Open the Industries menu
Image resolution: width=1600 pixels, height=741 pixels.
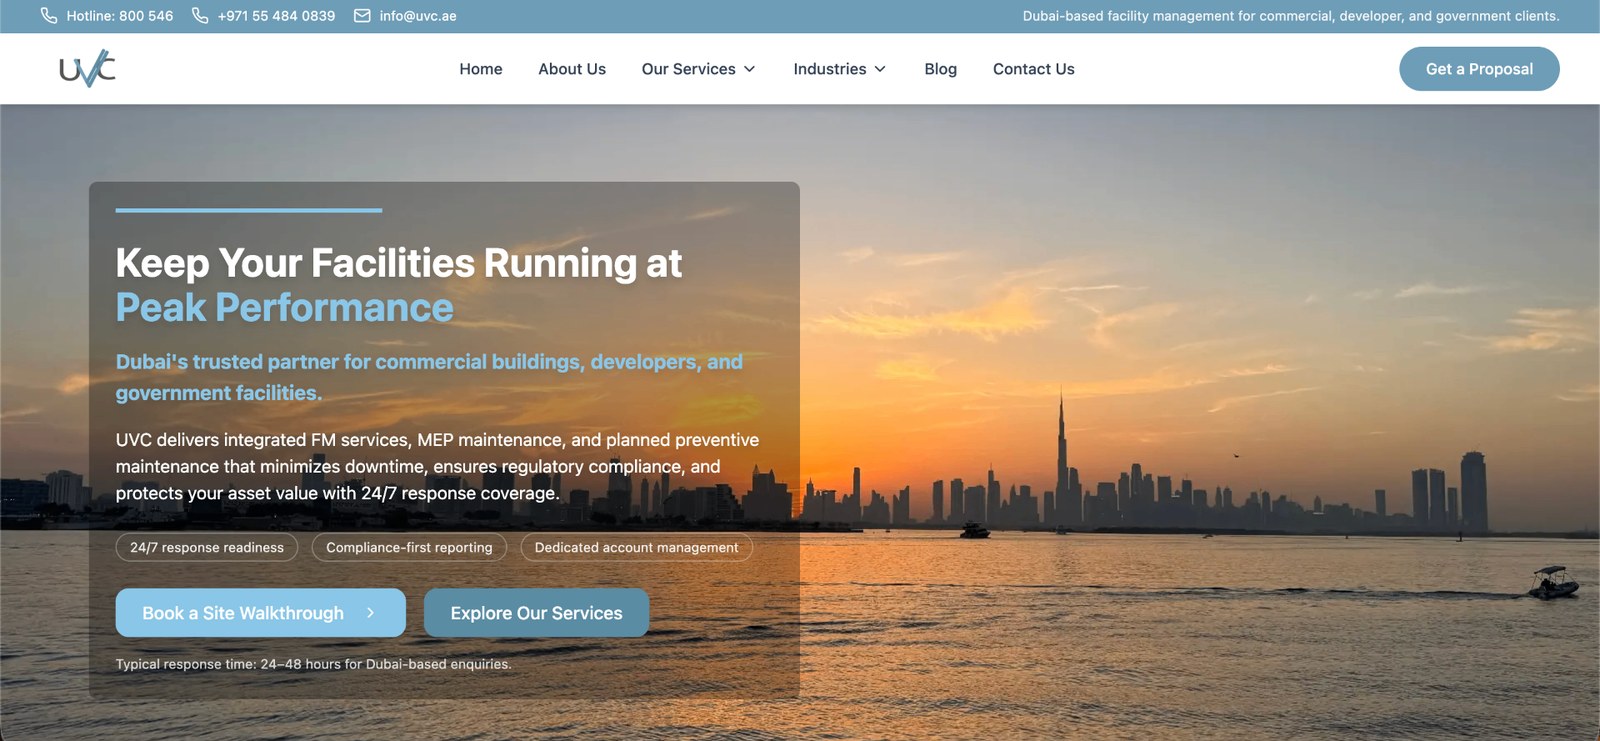click(x=839, y=69)
